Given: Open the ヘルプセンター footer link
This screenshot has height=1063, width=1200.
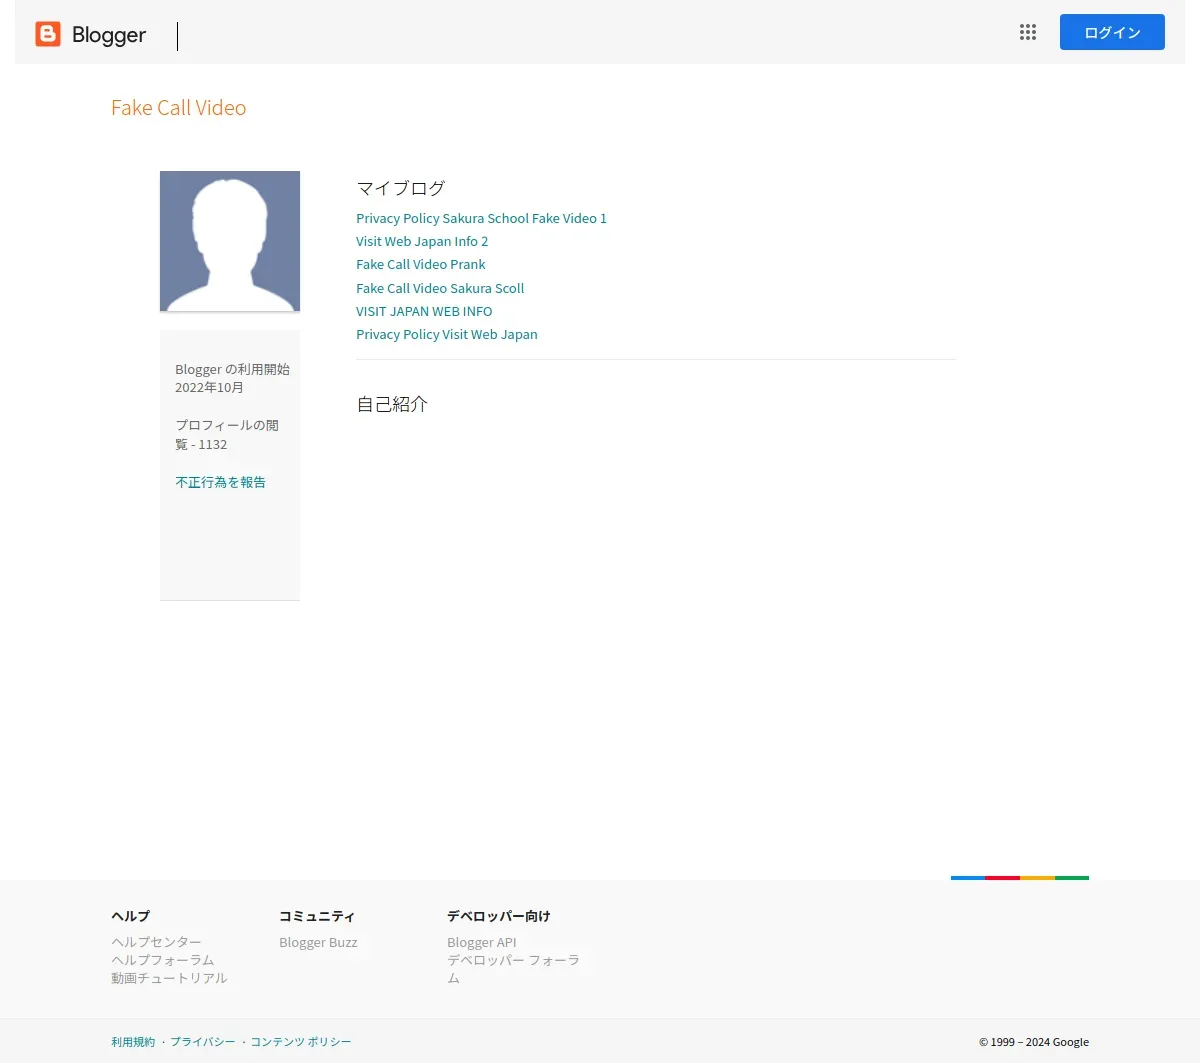Looking at the screenshot, I should (x=156, y=942).
